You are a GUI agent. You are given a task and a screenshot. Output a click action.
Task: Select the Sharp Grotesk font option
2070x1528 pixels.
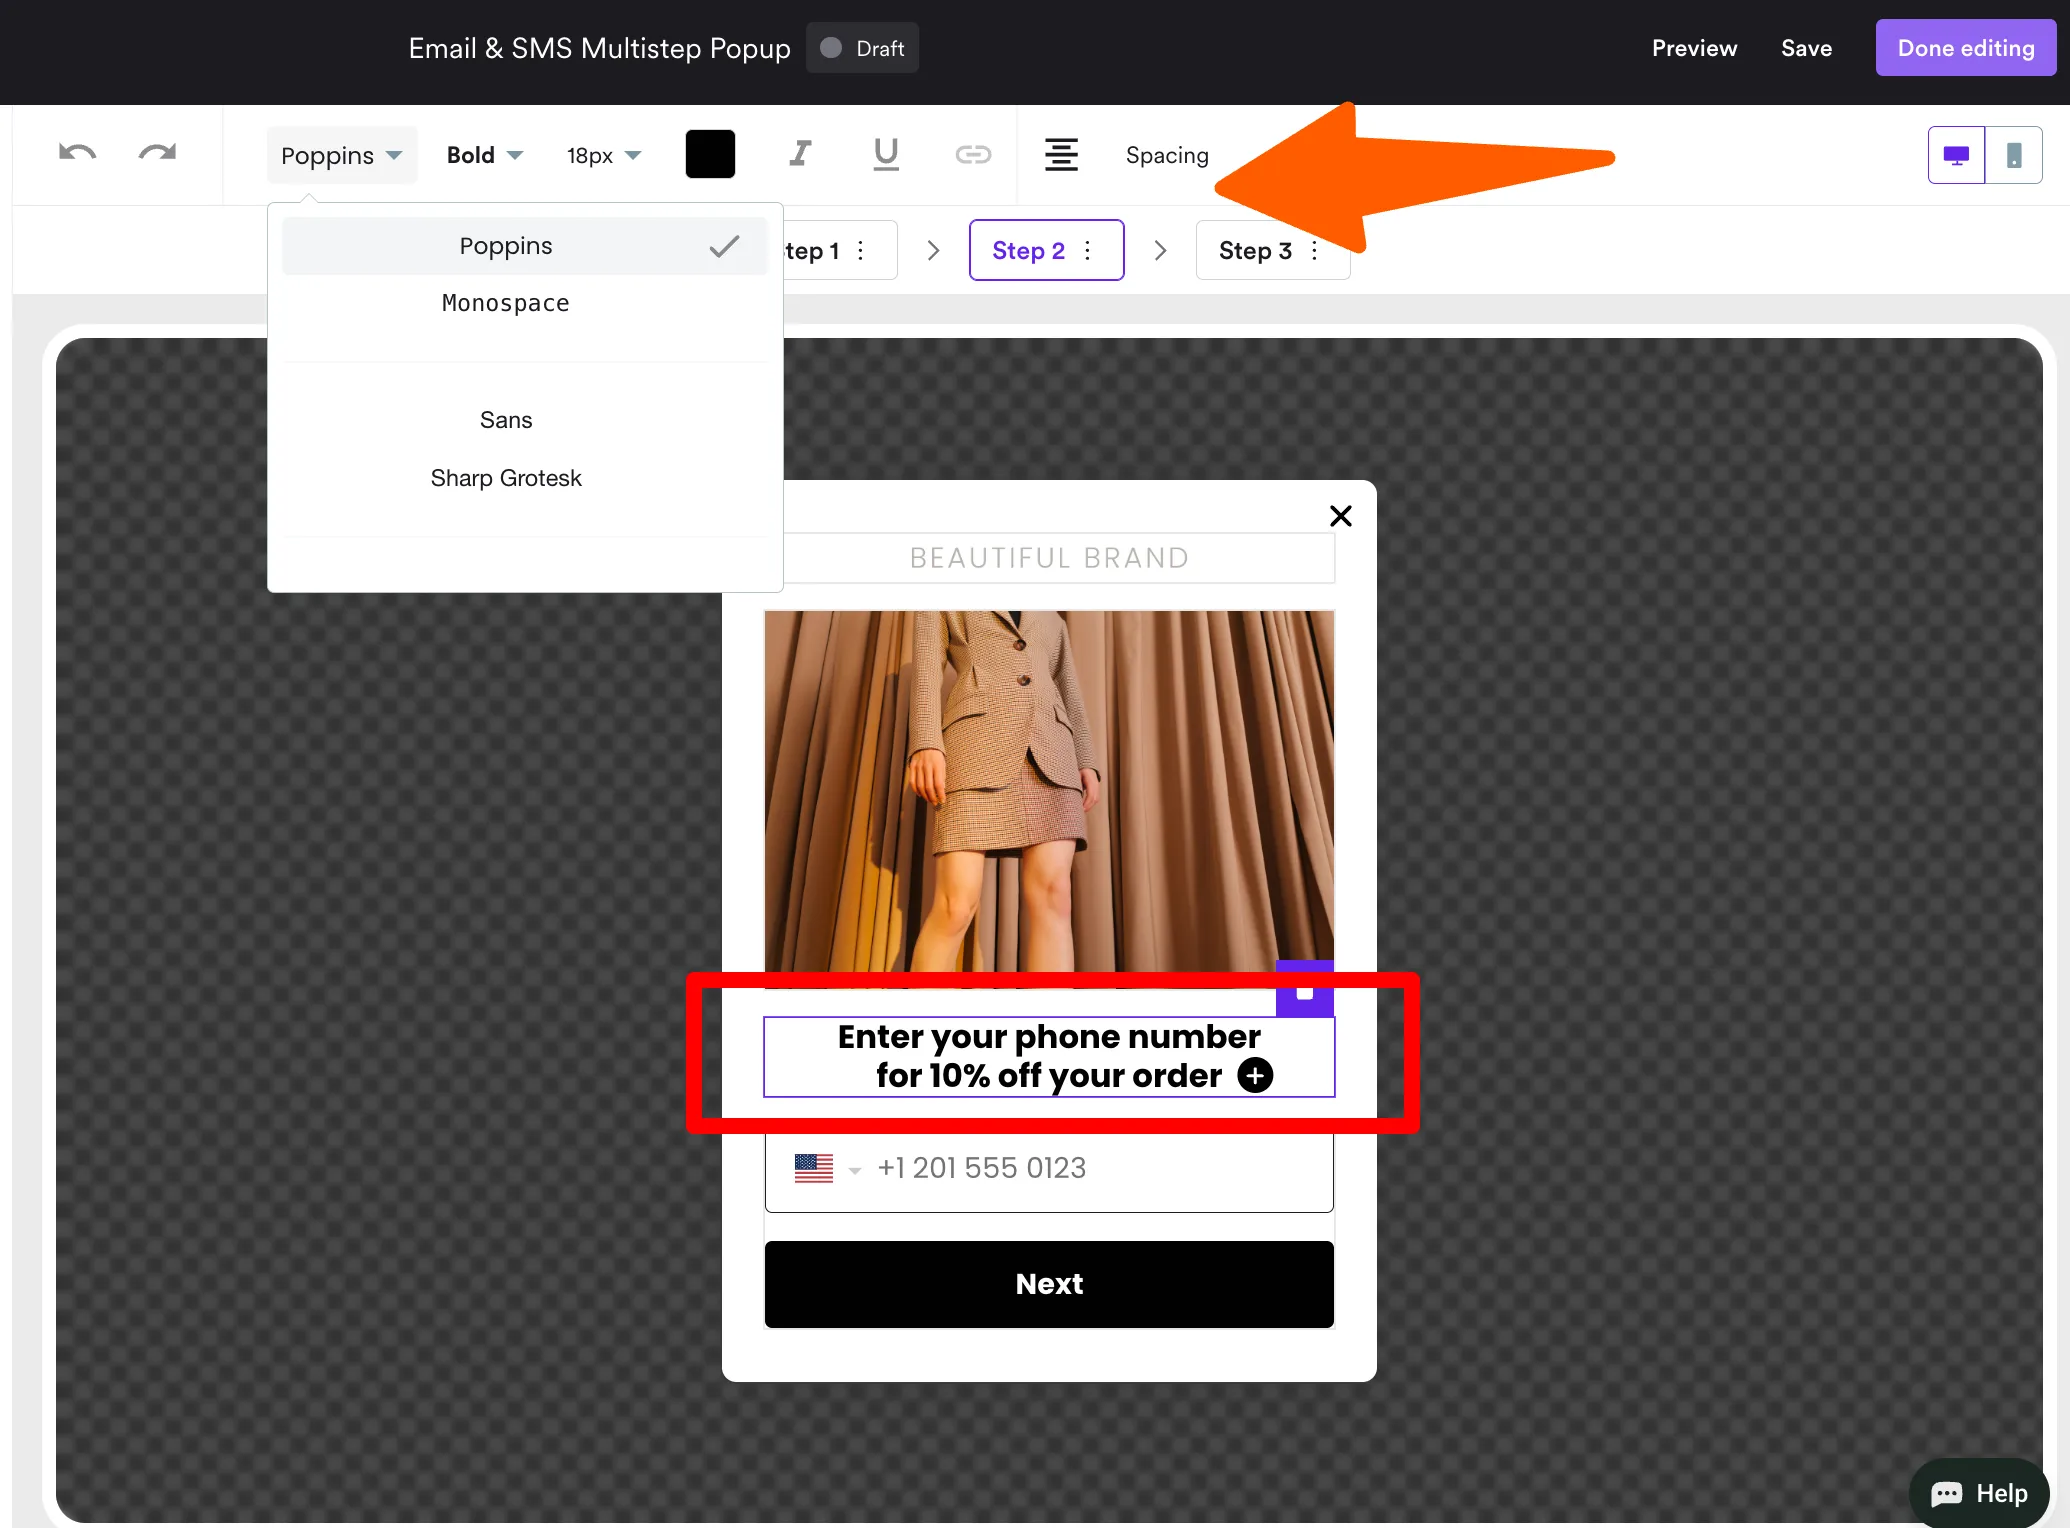[506, 478]
